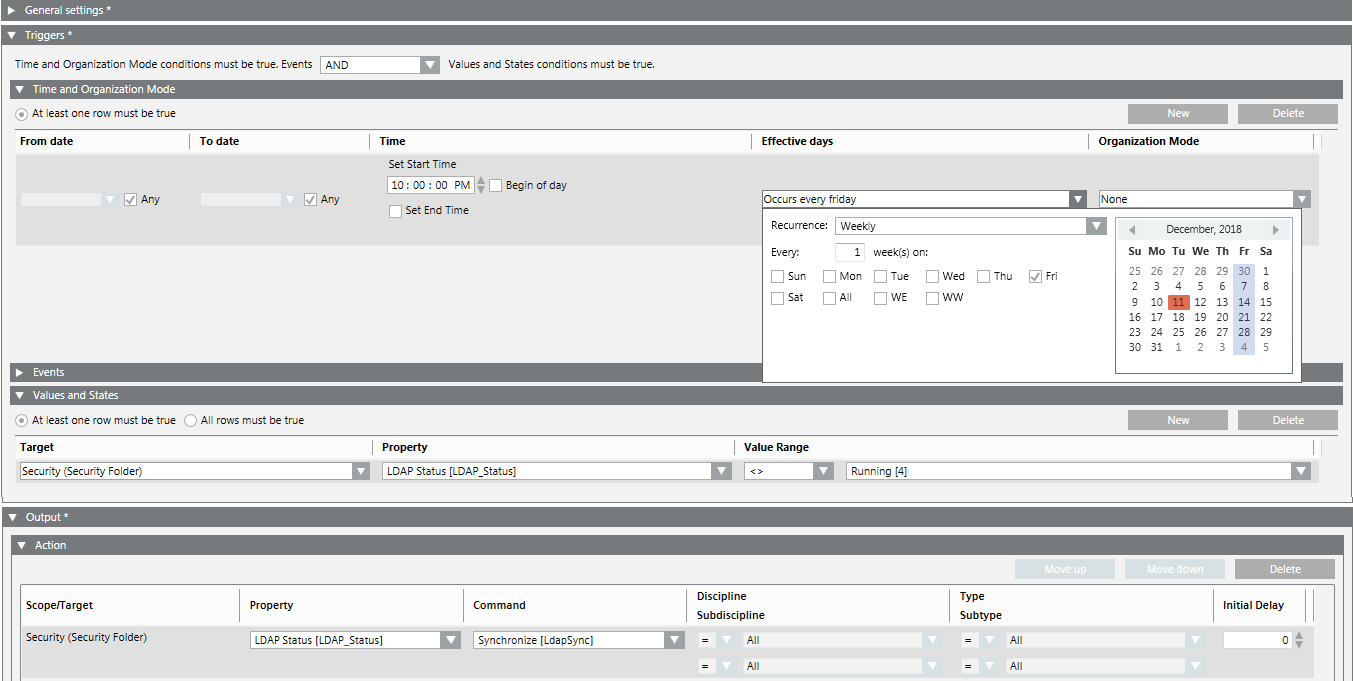Go to next month in calendar
This screenshot has height=681, width=1353.
click(x=1275, y=230)
